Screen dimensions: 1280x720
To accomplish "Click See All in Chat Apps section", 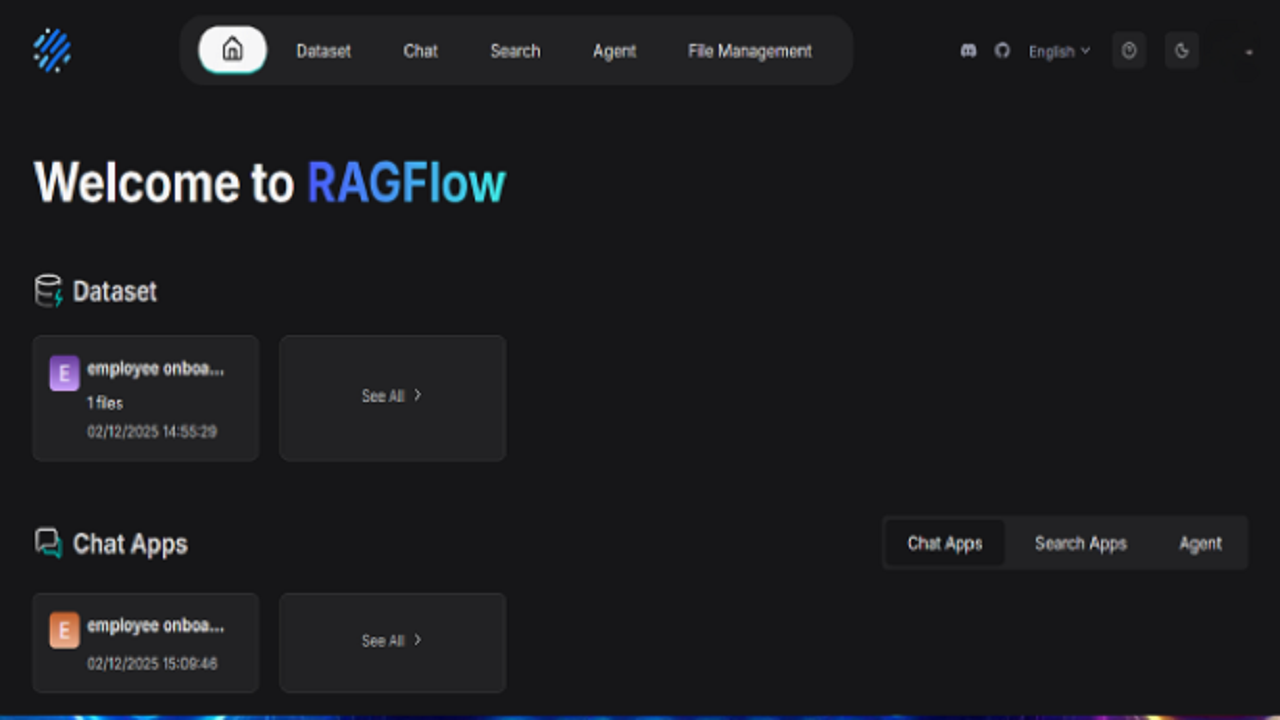I will coord(392,641).
